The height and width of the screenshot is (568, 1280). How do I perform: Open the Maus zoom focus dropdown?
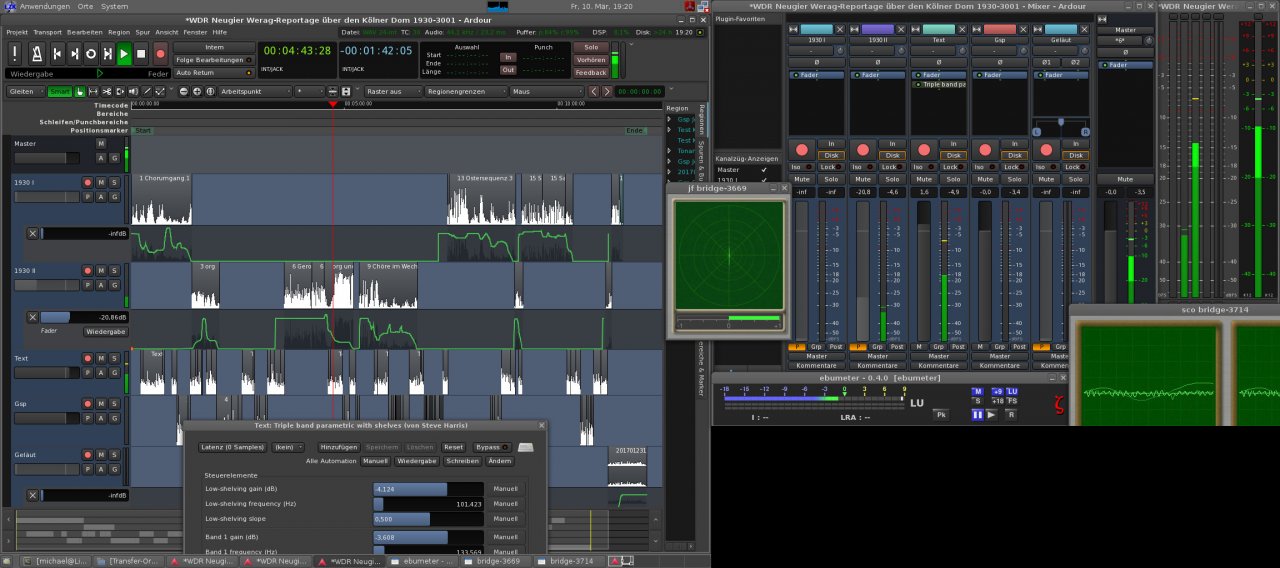[x=547, y=91]
